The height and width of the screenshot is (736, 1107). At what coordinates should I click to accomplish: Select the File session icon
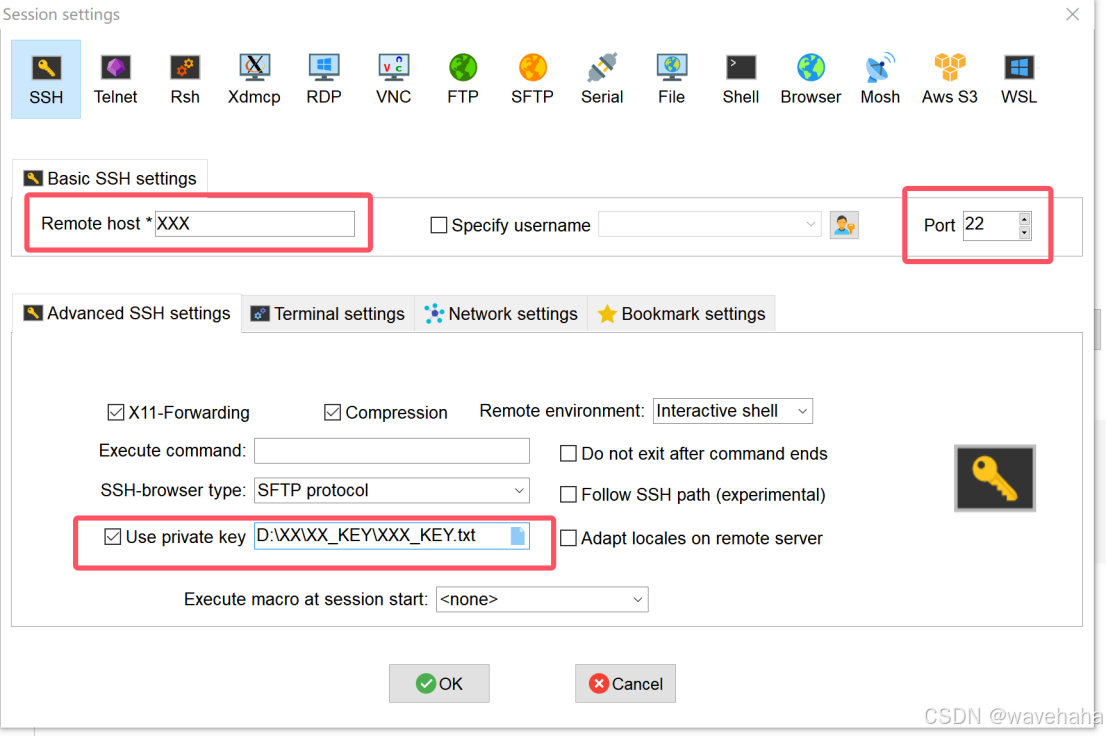click(x=671, y=79)
